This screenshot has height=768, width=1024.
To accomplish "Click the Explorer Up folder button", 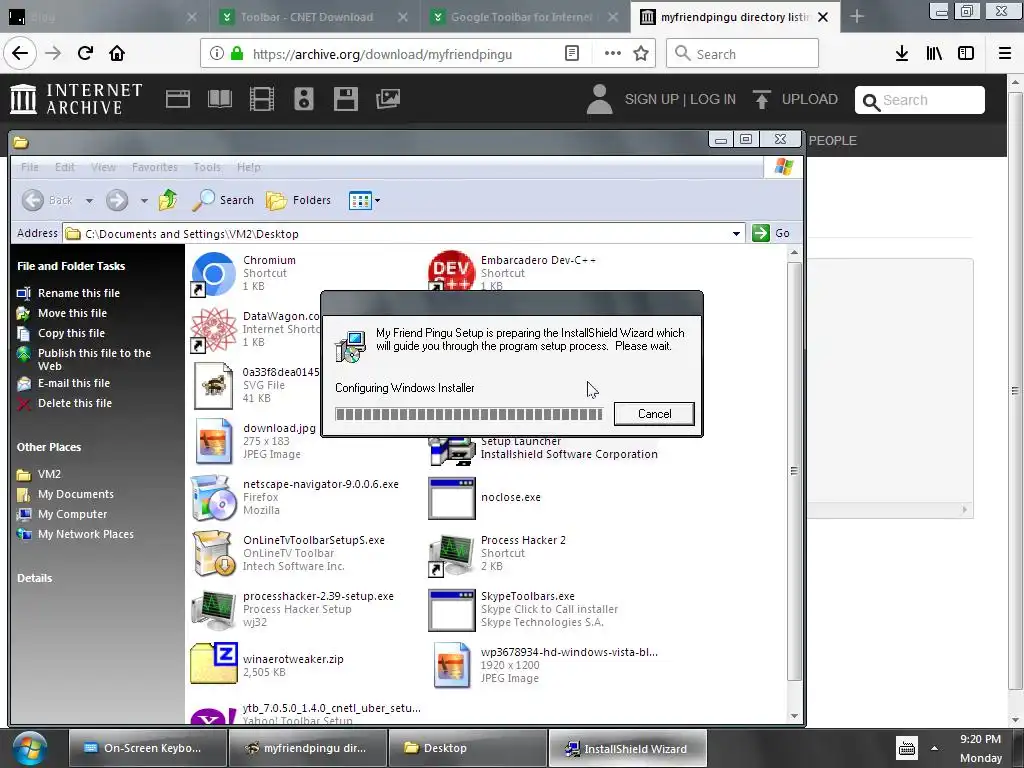I will [x=168, y=200].
